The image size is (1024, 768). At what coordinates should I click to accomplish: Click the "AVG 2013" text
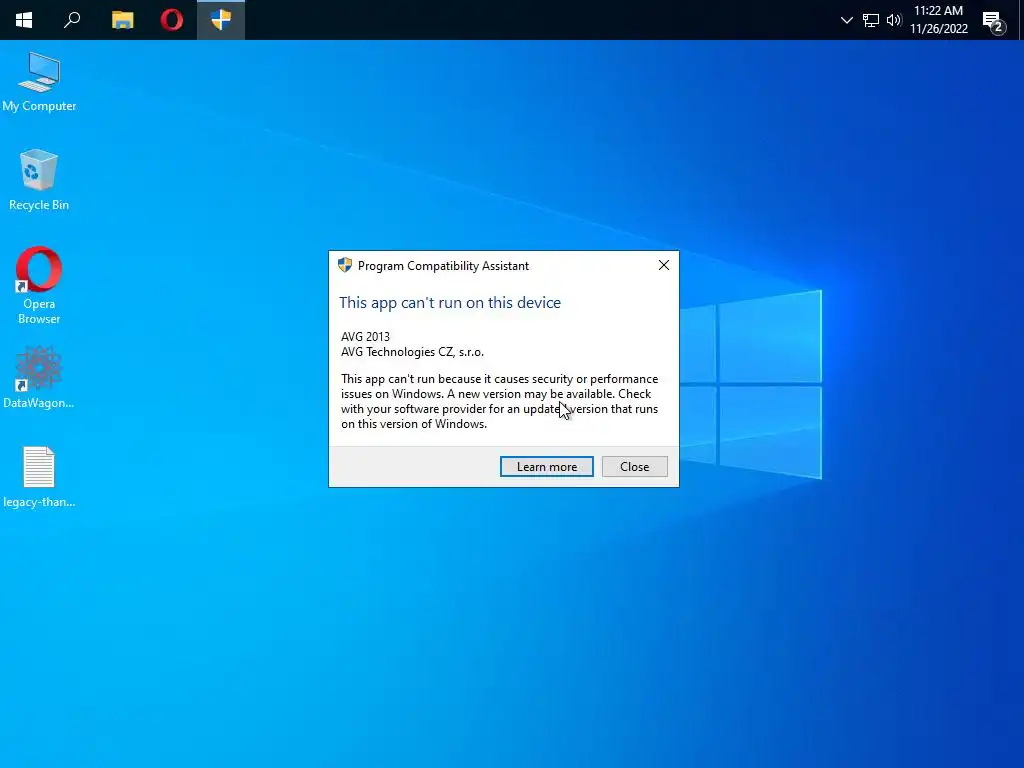pyautogui.click(x=365, y=336)
